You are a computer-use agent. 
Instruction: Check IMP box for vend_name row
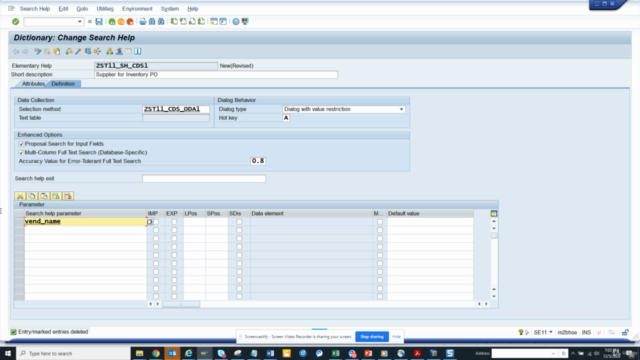click(x=156, y=222)
